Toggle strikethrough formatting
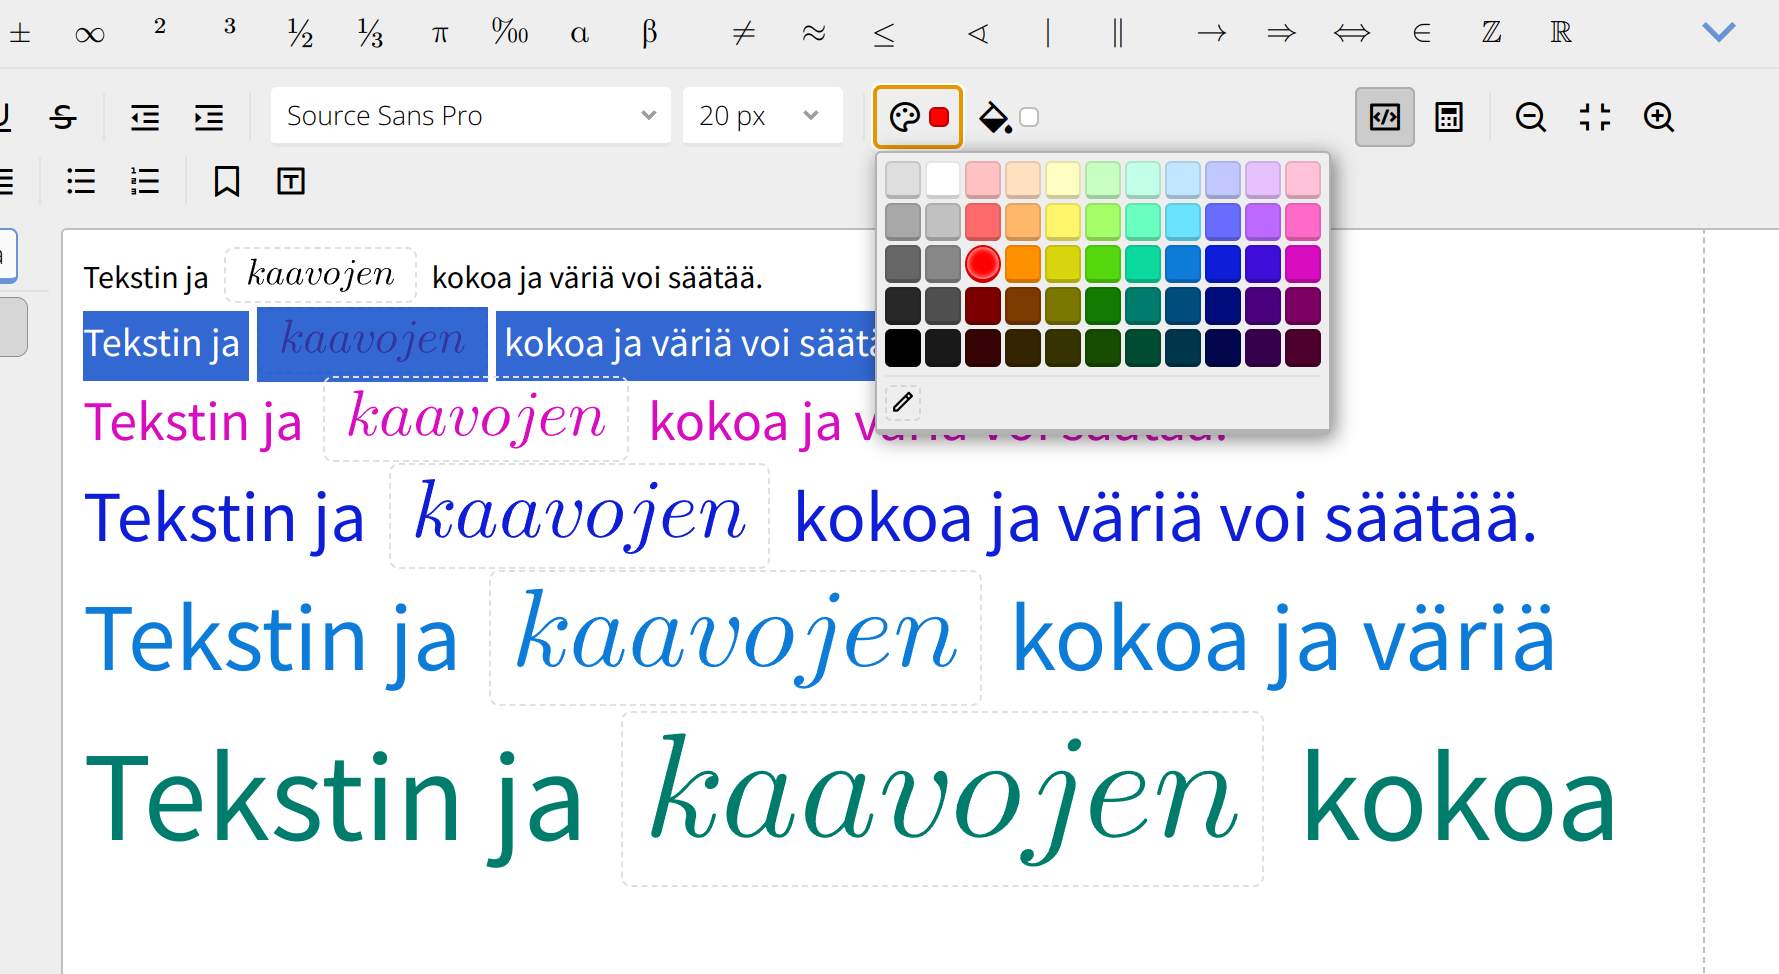This screenshot has width=1779, height=974. tap(63, 117)
